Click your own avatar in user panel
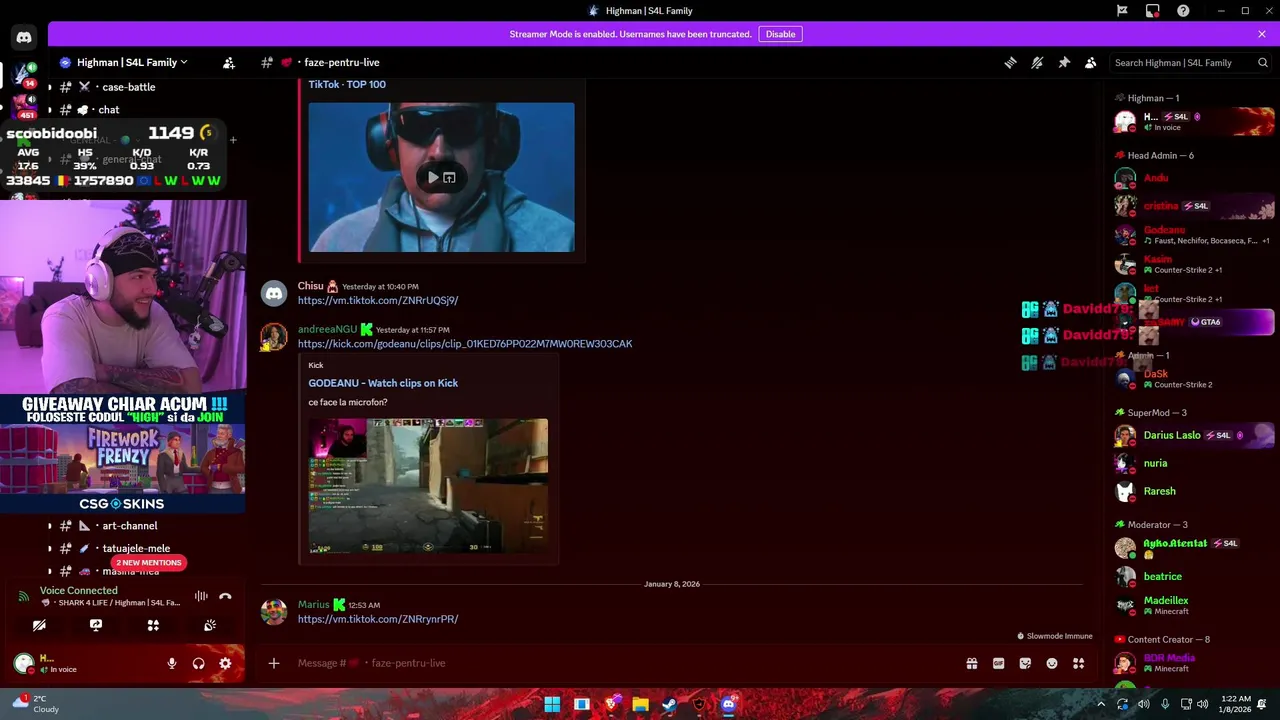 pyautogui.click(x=23, y=663)
